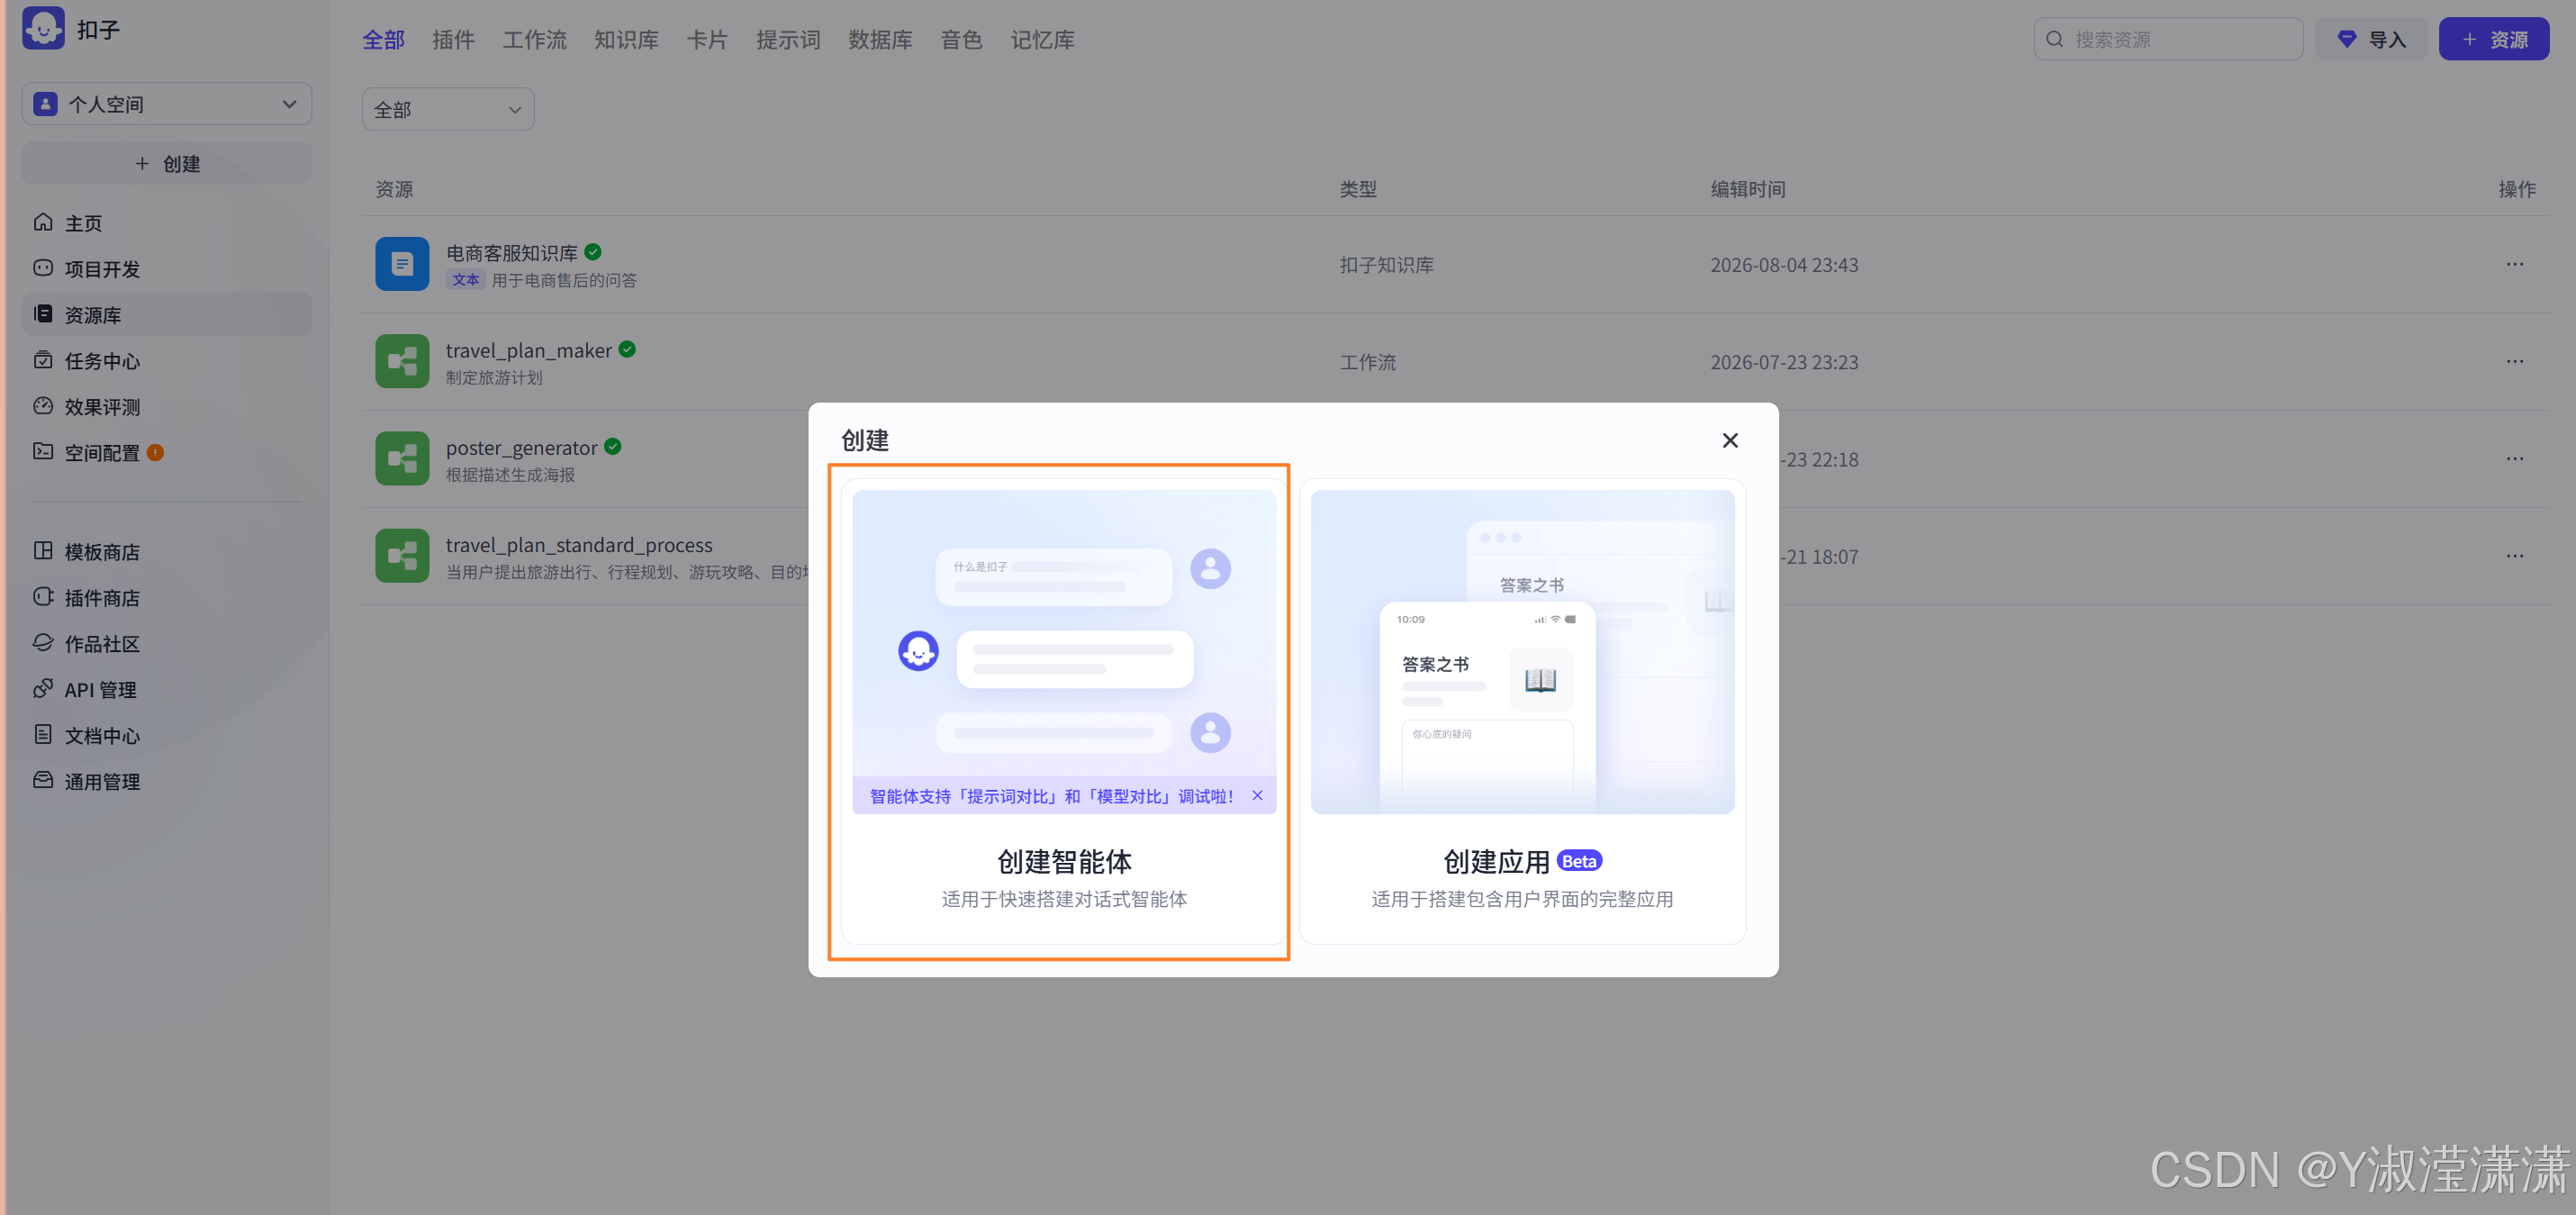Viewport: 2576px width, 1215px height.
Task: Open more actions for poster_generator row
Action: (2514, 459)
